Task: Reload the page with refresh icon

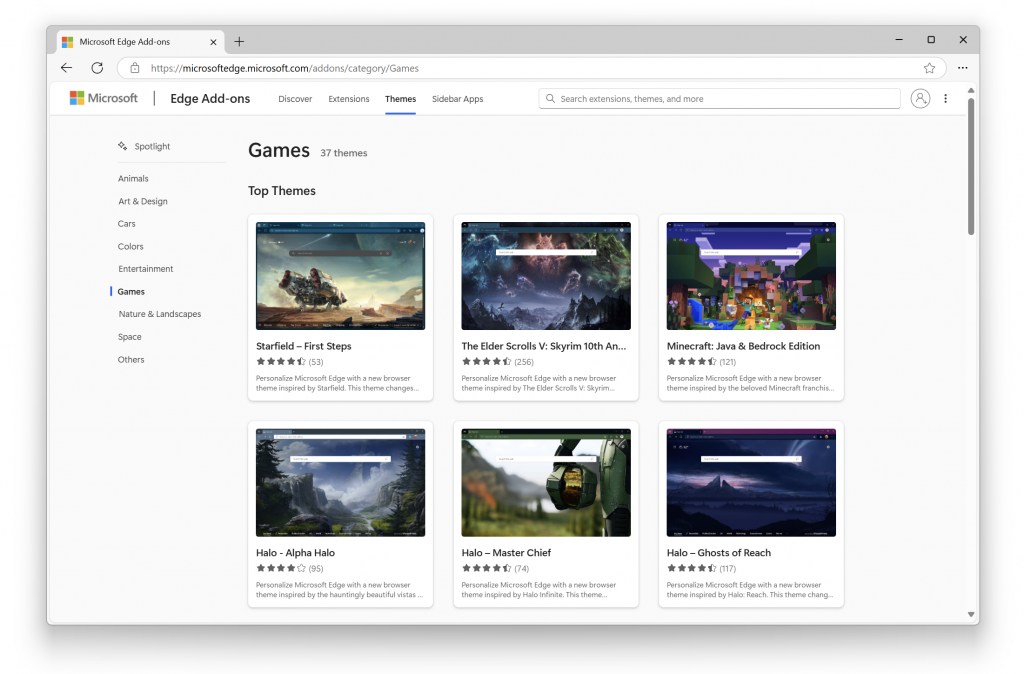Action: tap(97, 68)
